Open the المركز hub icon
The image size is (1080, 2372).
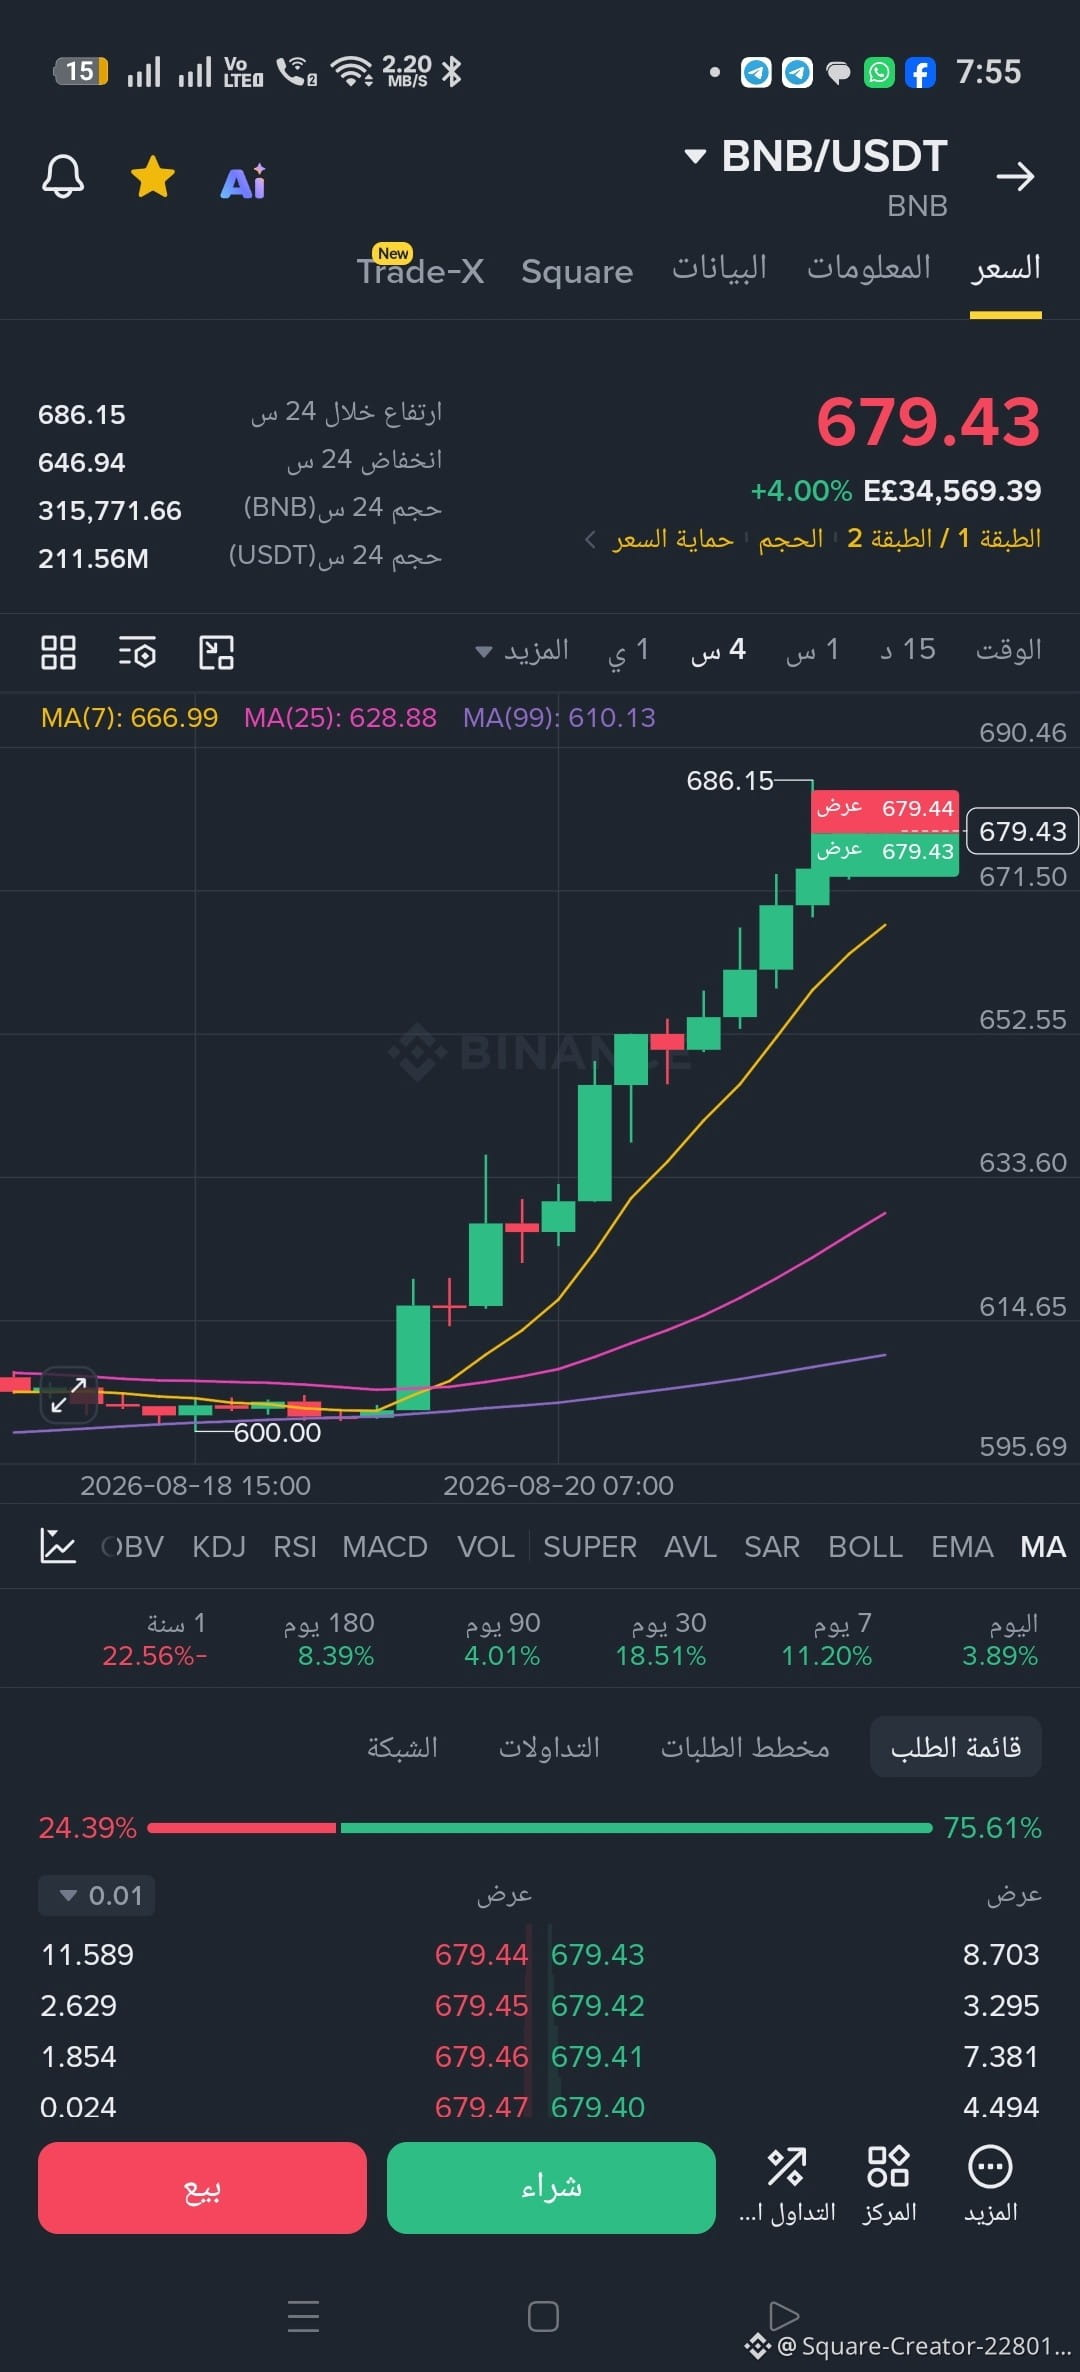(x=889, y=2186)
